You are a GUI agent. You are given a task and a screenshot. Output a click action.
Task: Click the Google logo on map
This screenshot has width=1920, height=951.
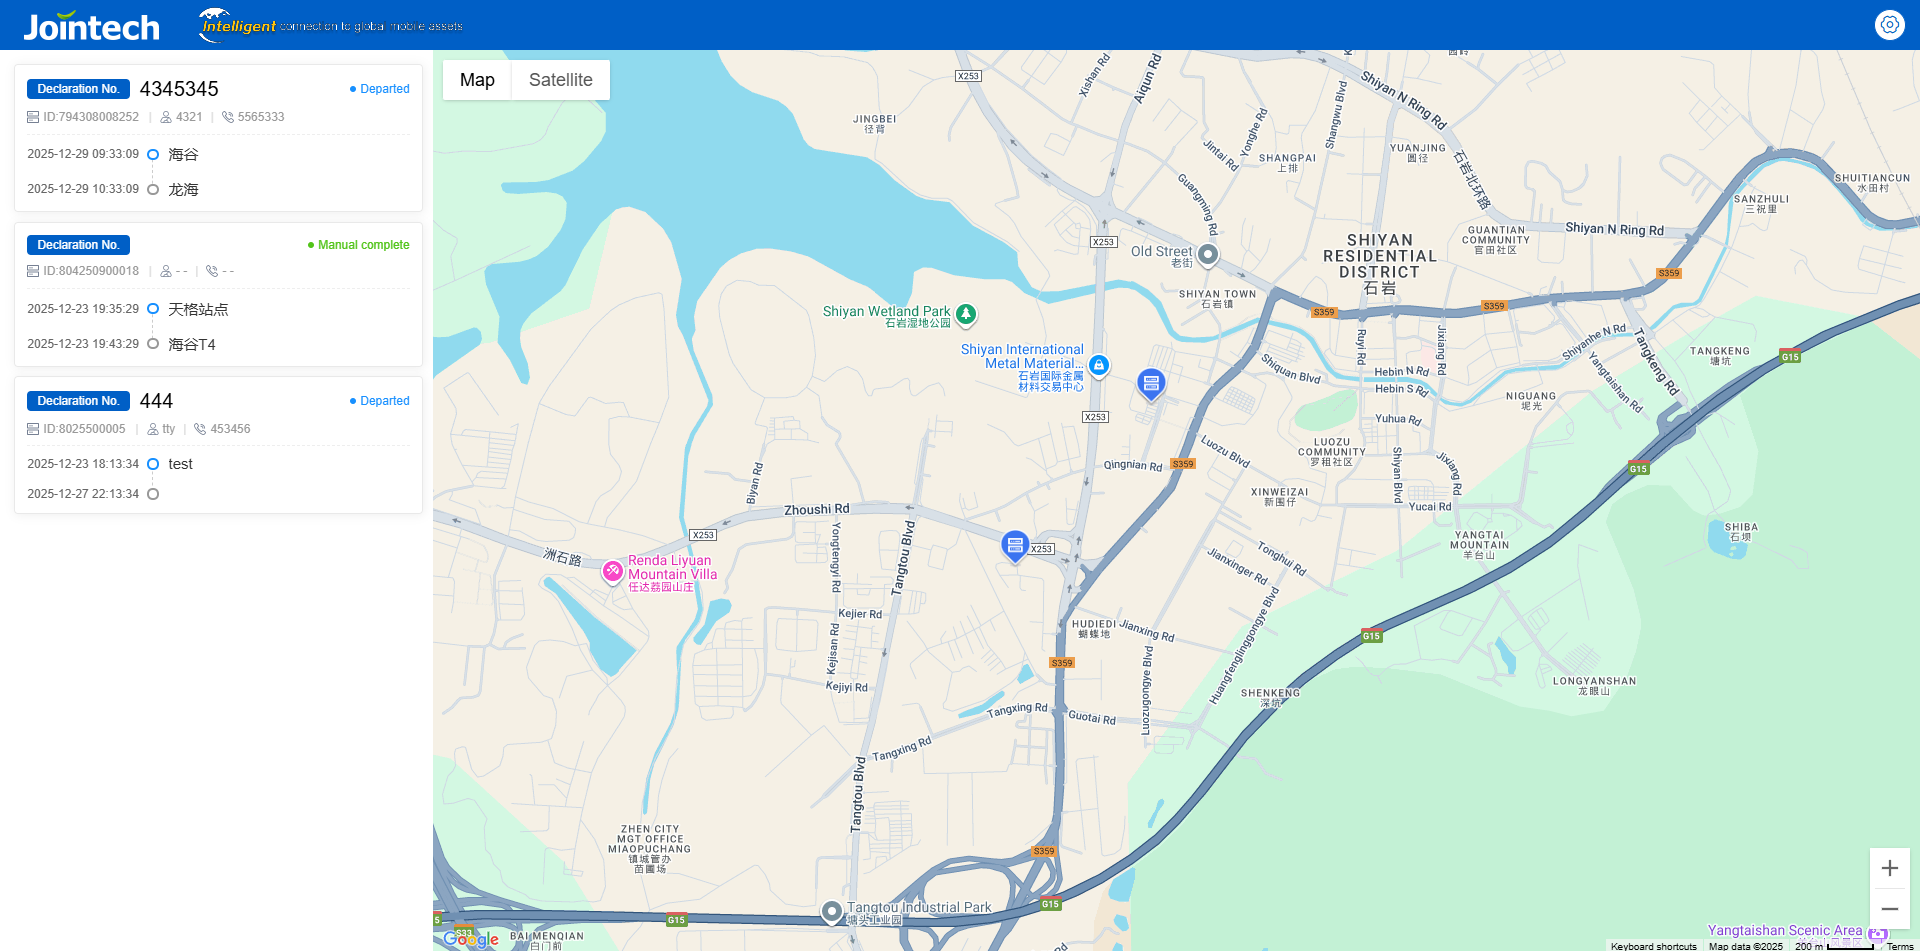471,938
